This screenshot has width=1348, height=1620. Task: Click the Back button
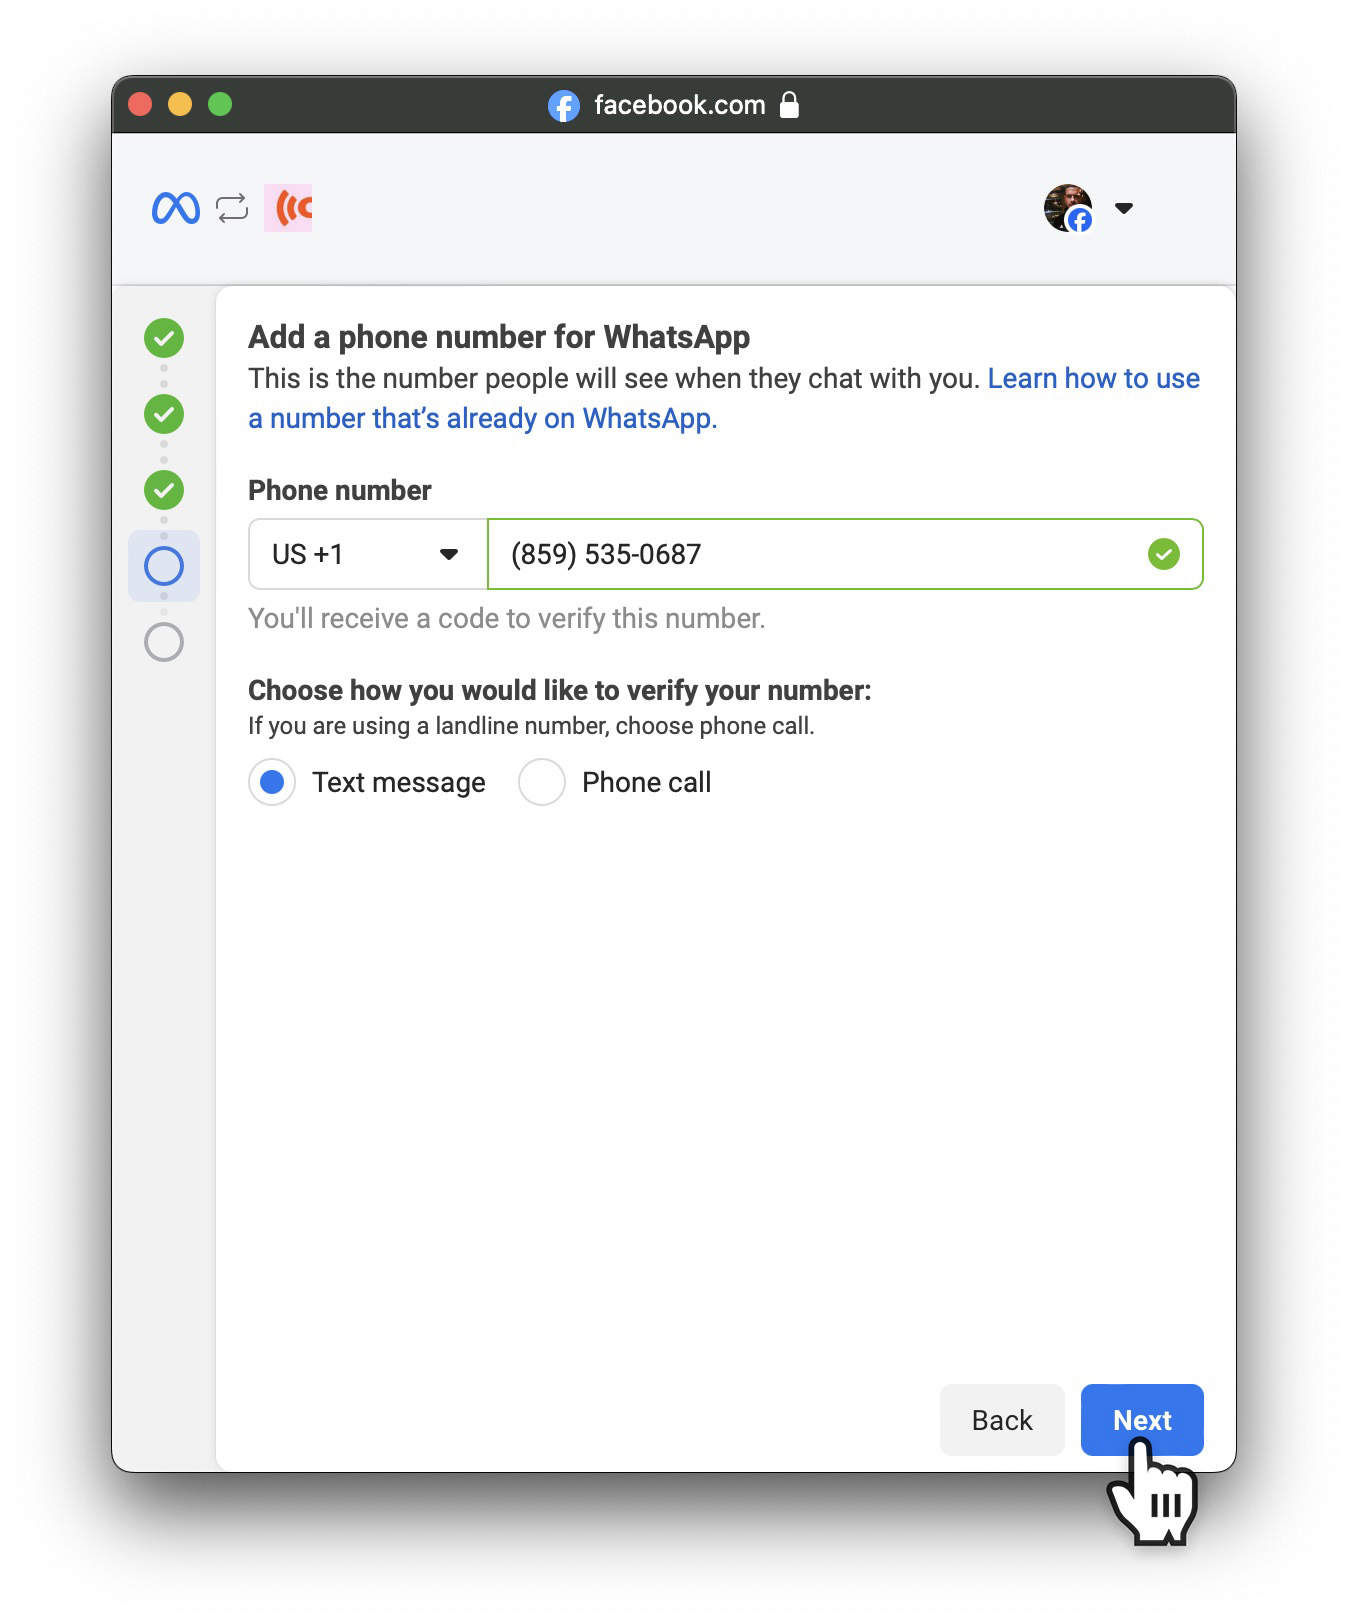click(x=1002, y=1420)
